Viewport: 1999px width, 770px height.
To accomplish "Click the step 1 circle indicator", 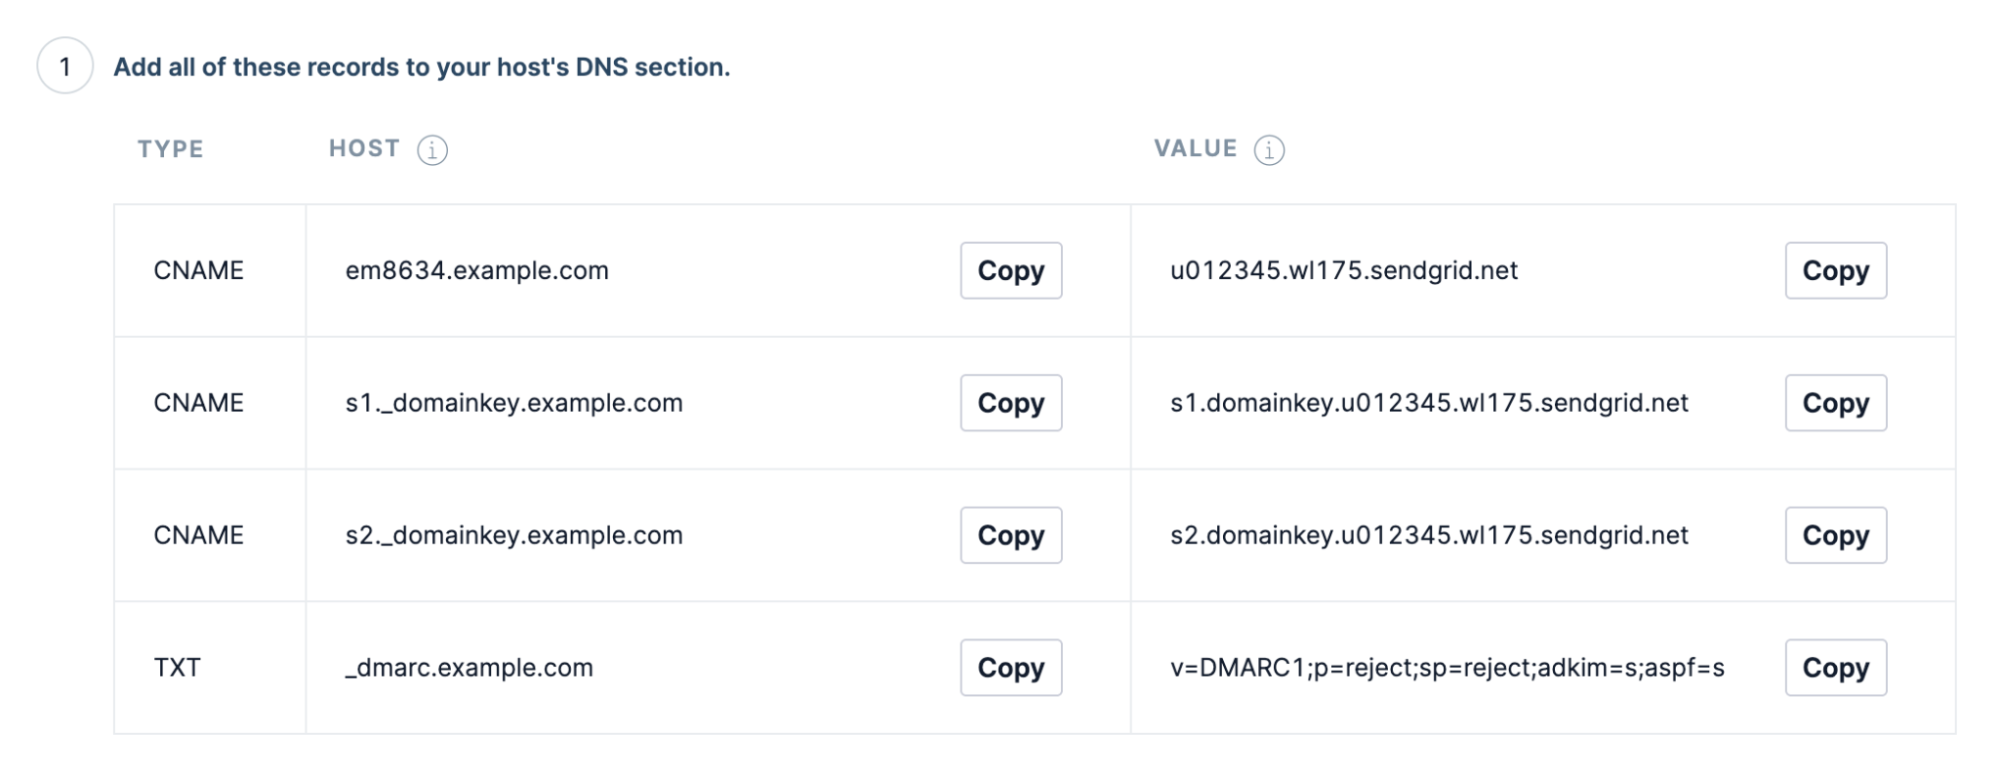I will click(x=65, y=66).
